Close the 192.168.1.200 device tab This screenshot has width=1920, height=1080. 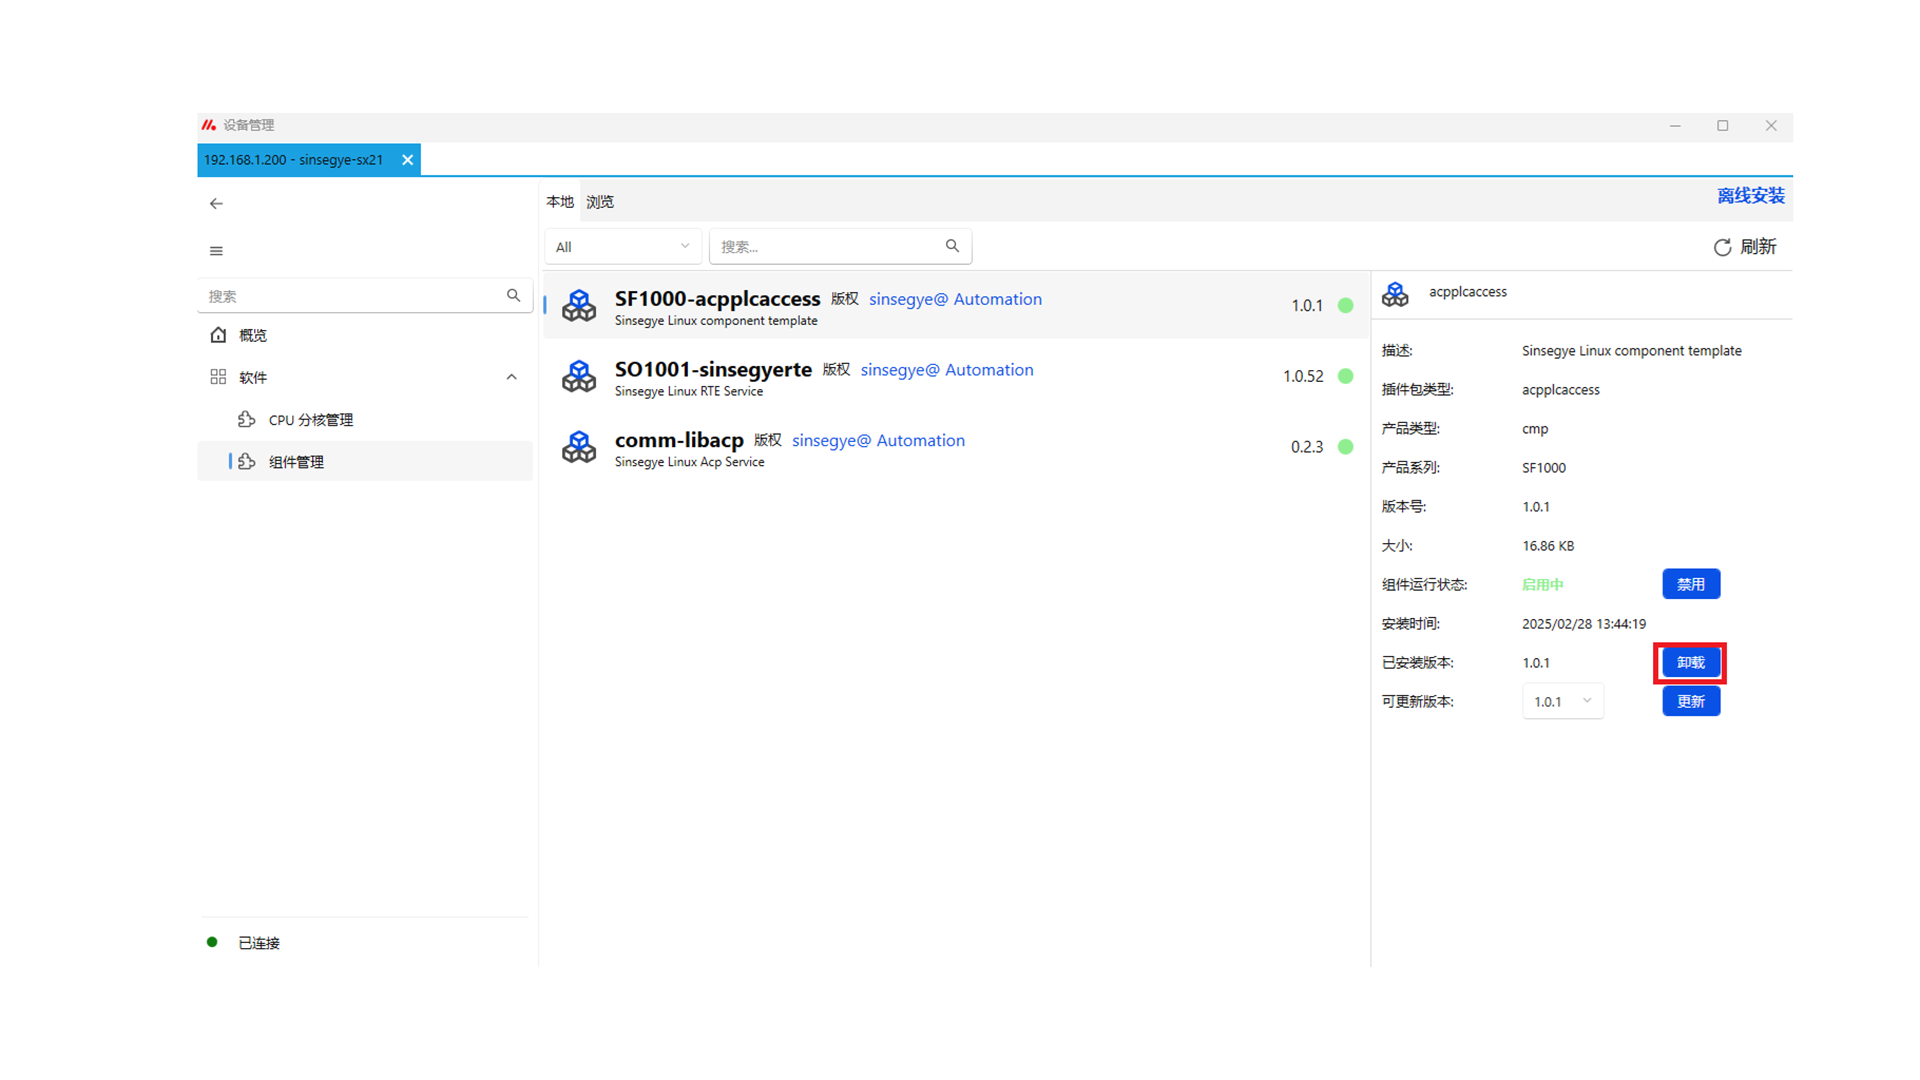tap(407, 160)
